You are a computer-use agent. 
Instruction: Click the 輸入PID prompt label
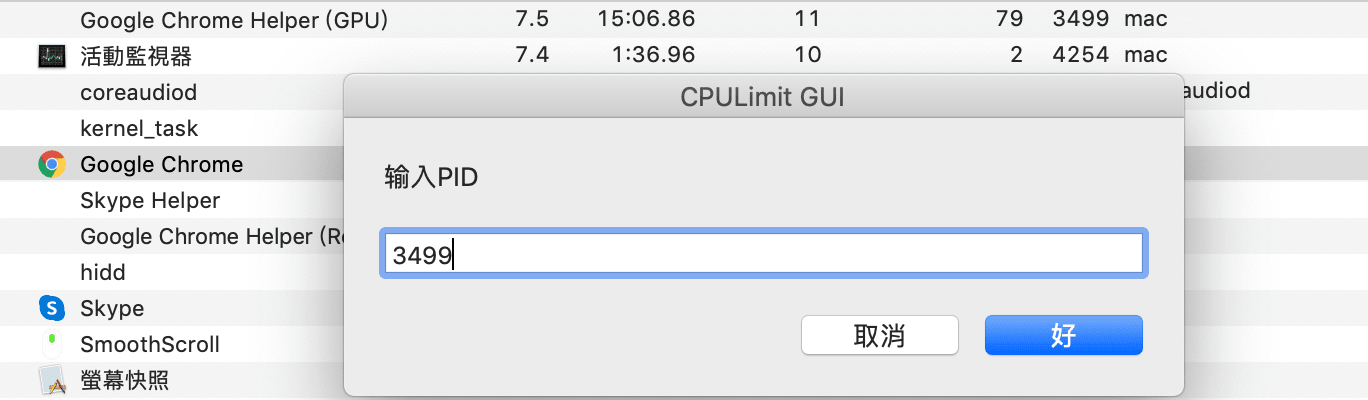[431, 178]
